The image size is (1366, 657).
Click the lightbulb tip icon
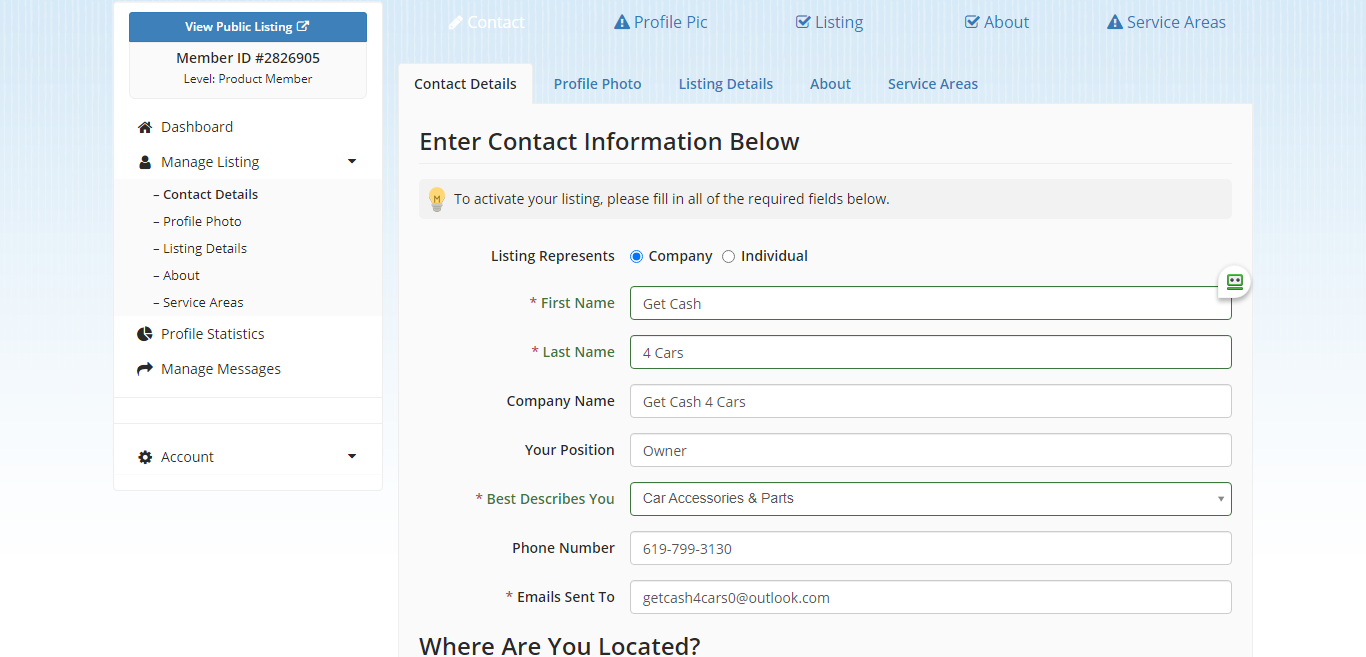(x=437, y=199)
